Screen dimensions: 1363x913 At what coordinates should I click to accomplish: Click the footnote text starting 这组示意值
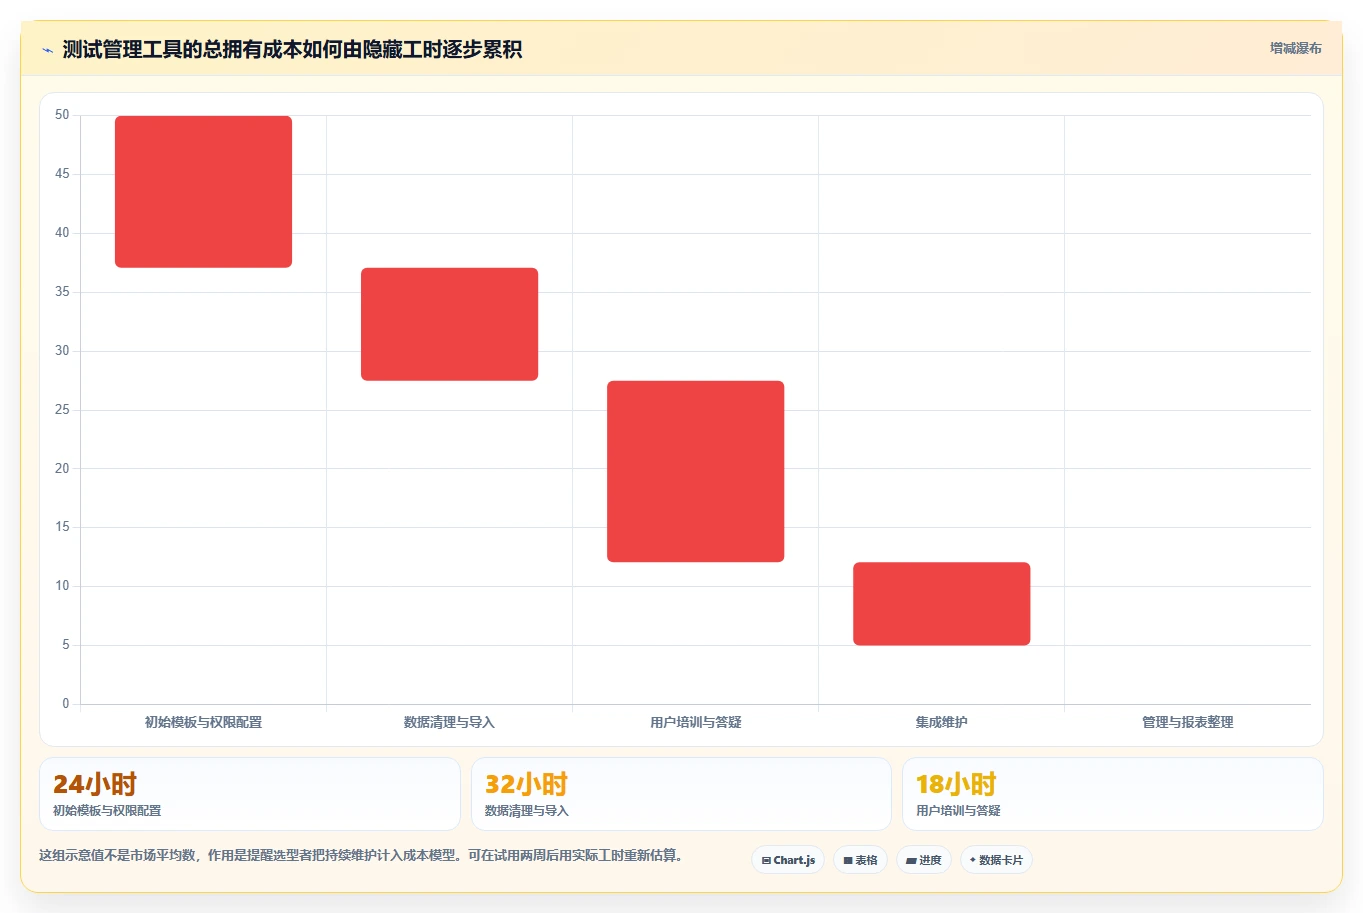361,856
